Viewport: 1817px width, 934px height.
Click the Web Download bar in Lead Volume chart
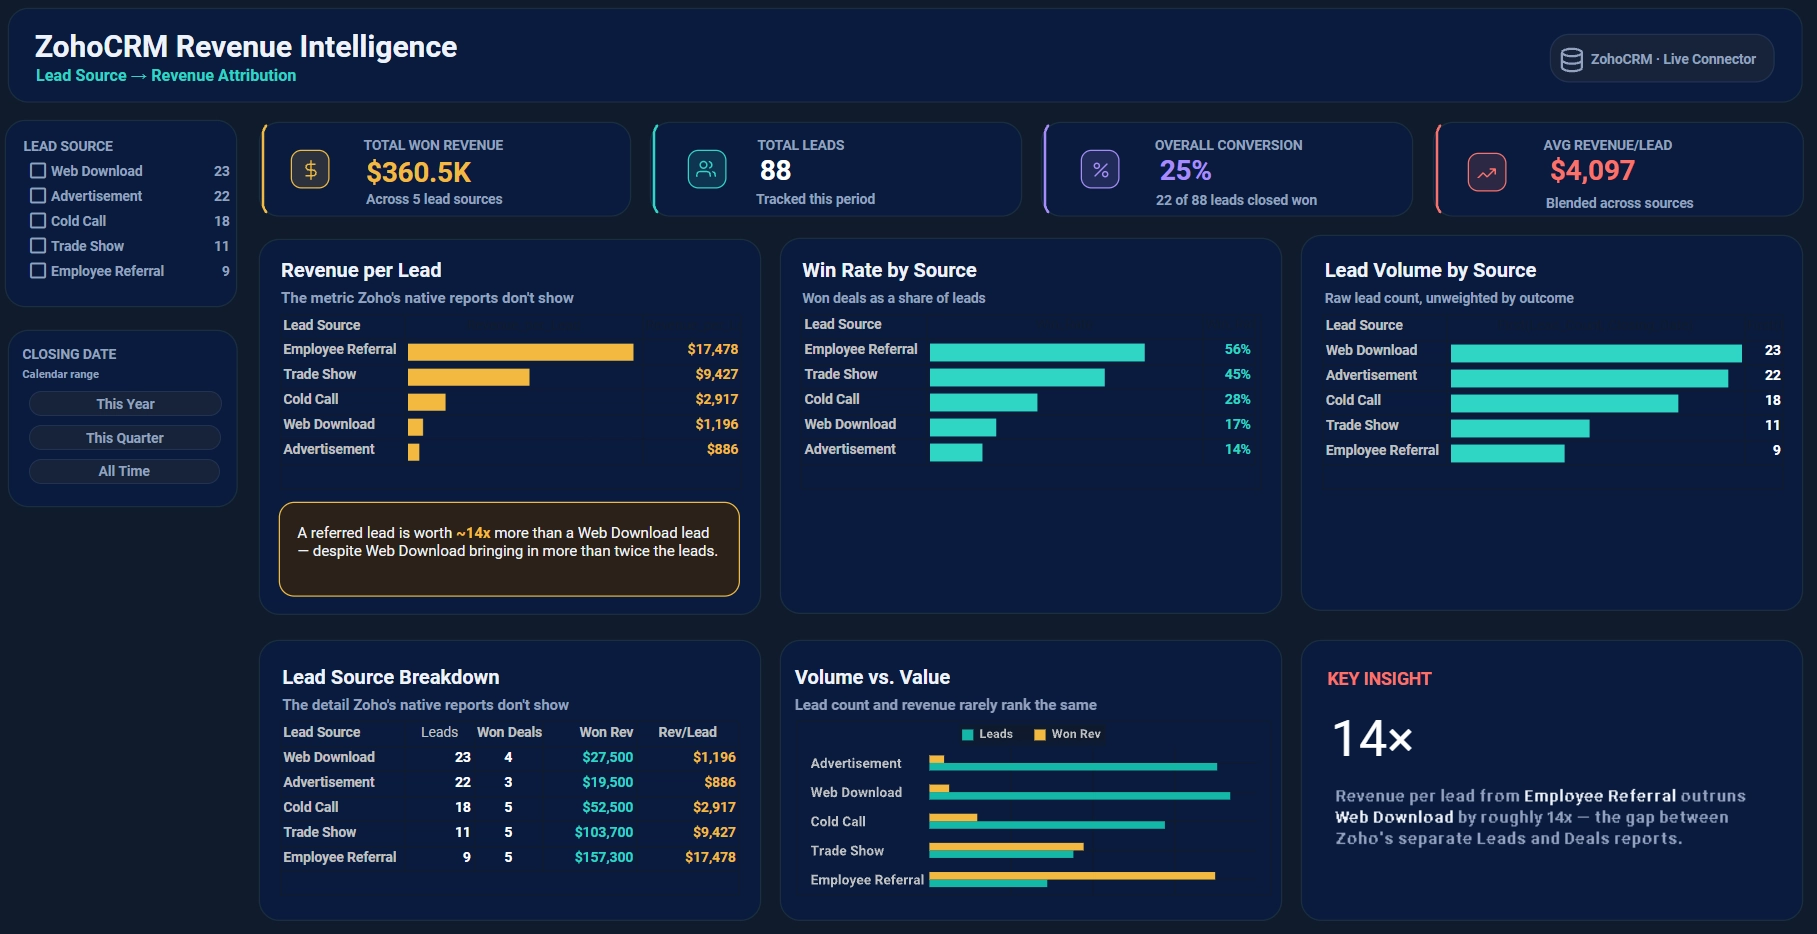[1596, 352]
